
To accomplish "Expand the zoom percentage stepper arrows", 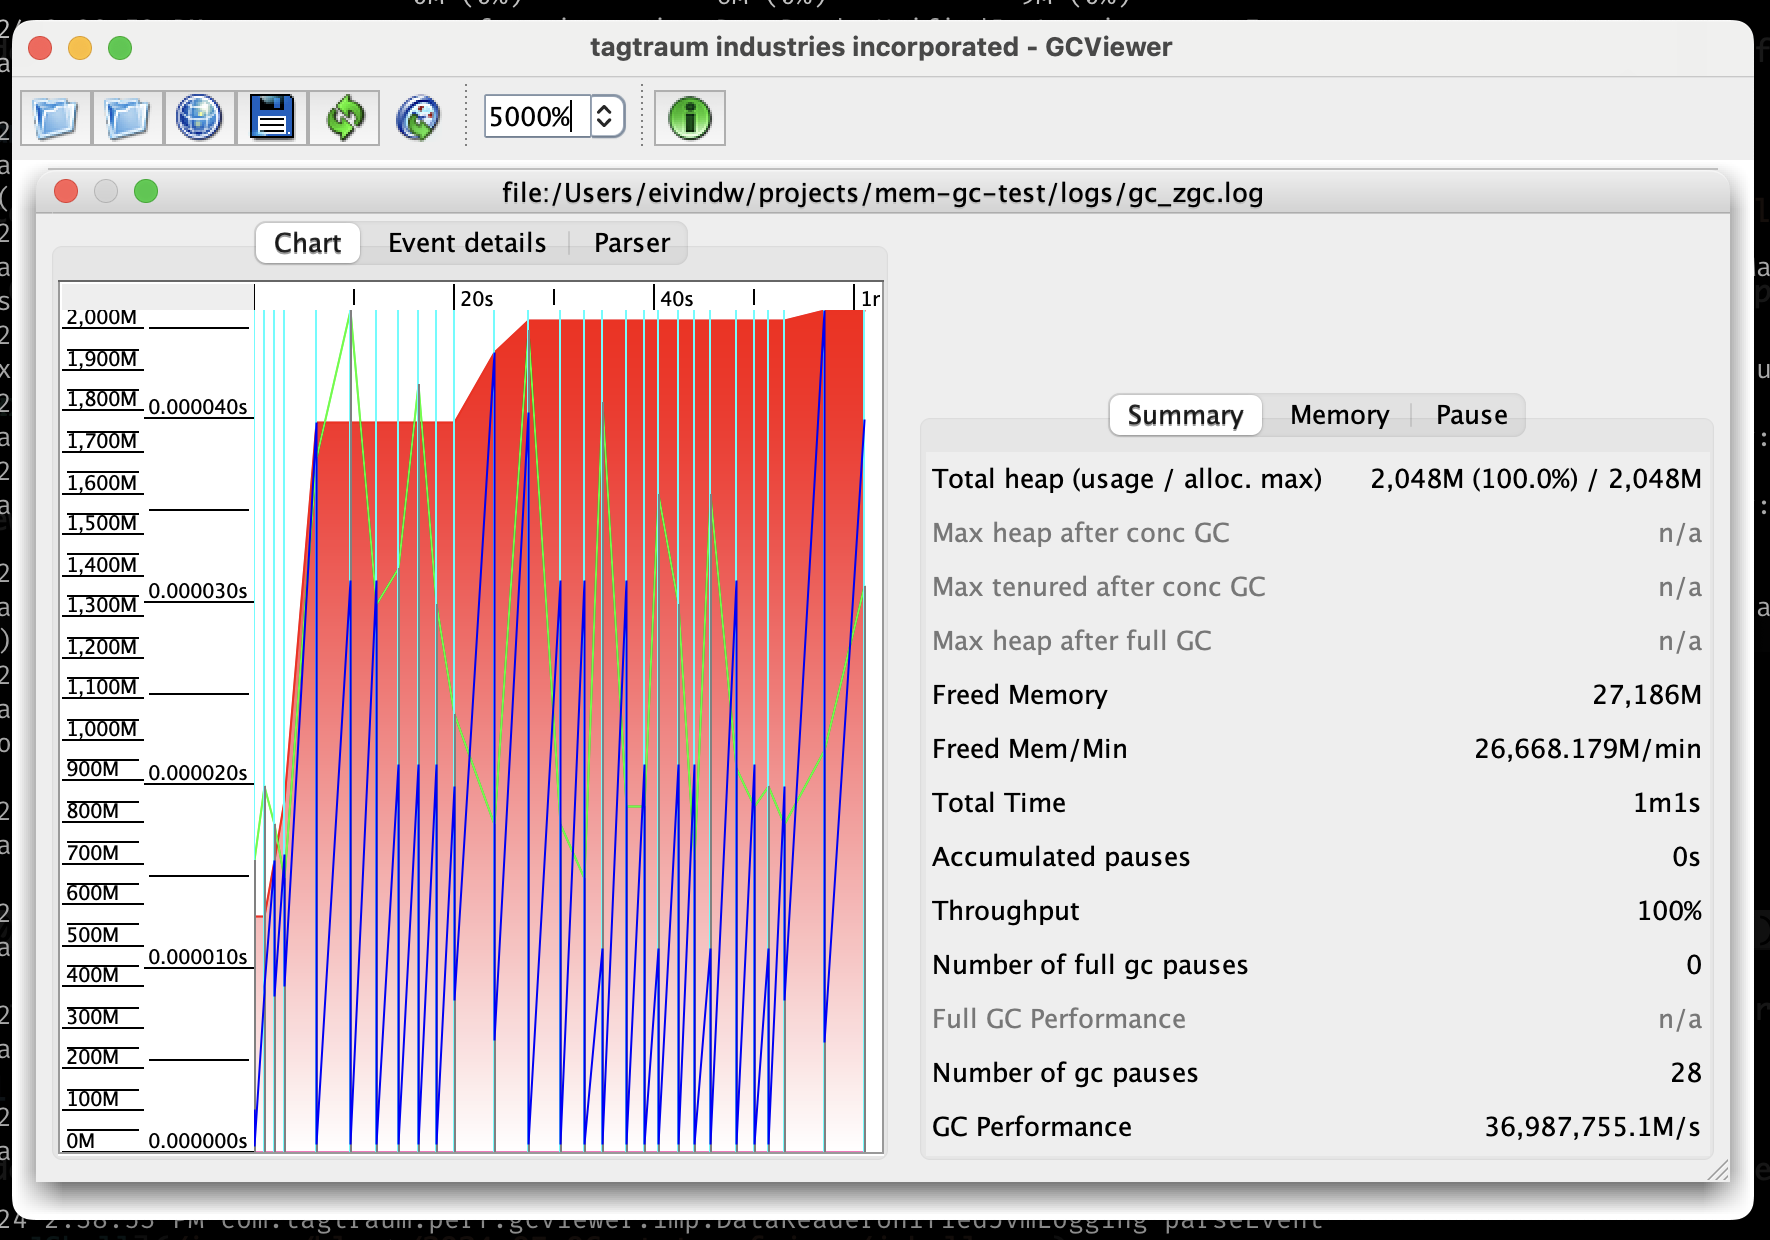I will [x=604, y=117].
